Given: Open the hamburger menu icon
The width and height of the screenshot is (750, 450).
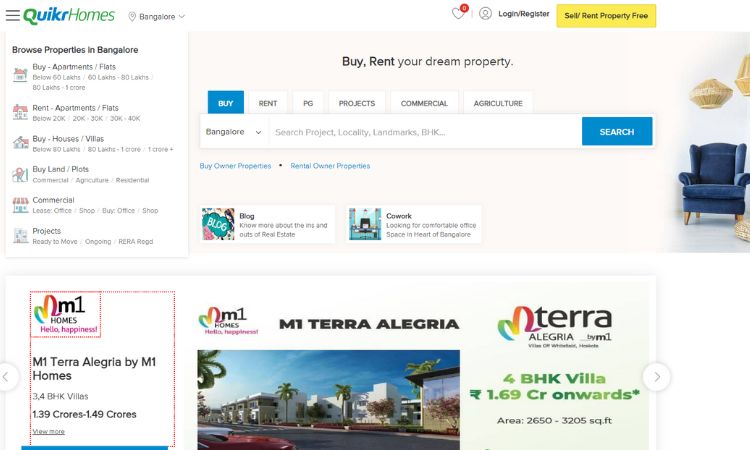Looking at the screenshot, I should point(12,15).
